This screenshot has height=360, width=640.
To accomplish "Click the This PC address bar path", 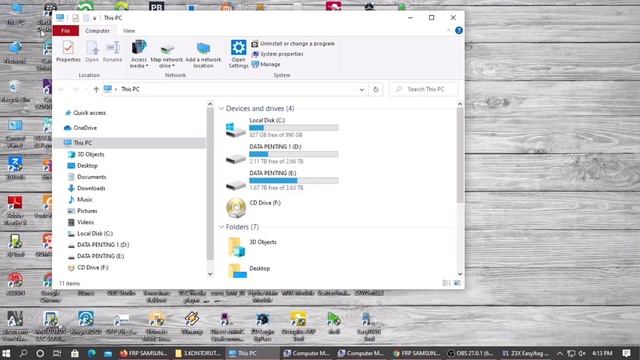I will pos(130,89).
